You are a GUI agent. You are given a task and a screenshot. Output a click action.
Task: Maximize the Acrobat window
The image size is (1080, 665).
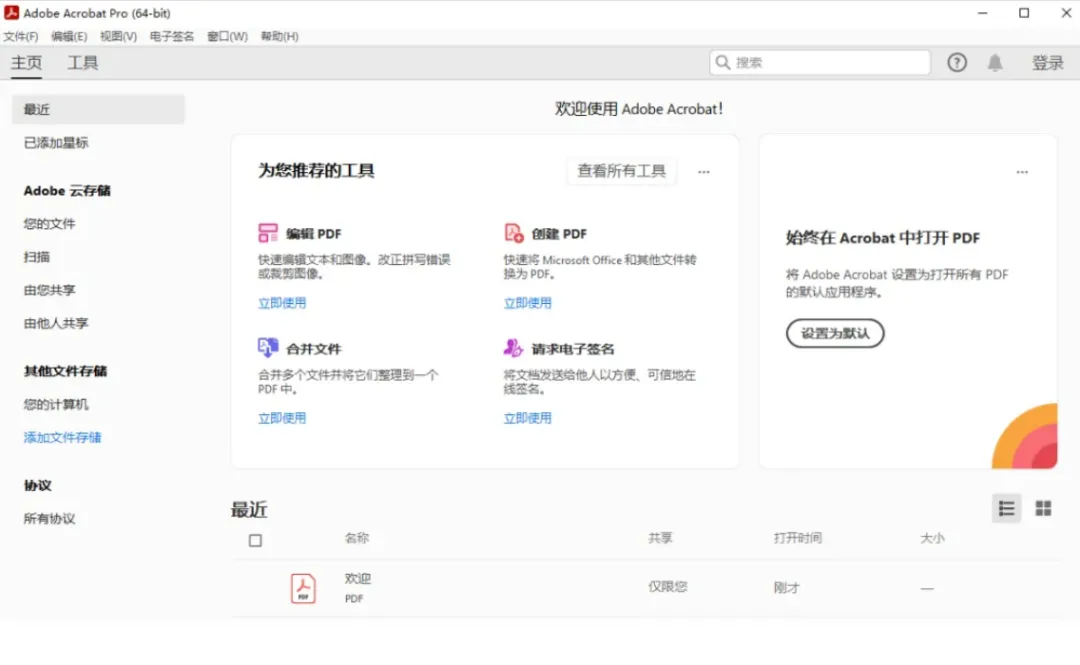[1024, 12]
